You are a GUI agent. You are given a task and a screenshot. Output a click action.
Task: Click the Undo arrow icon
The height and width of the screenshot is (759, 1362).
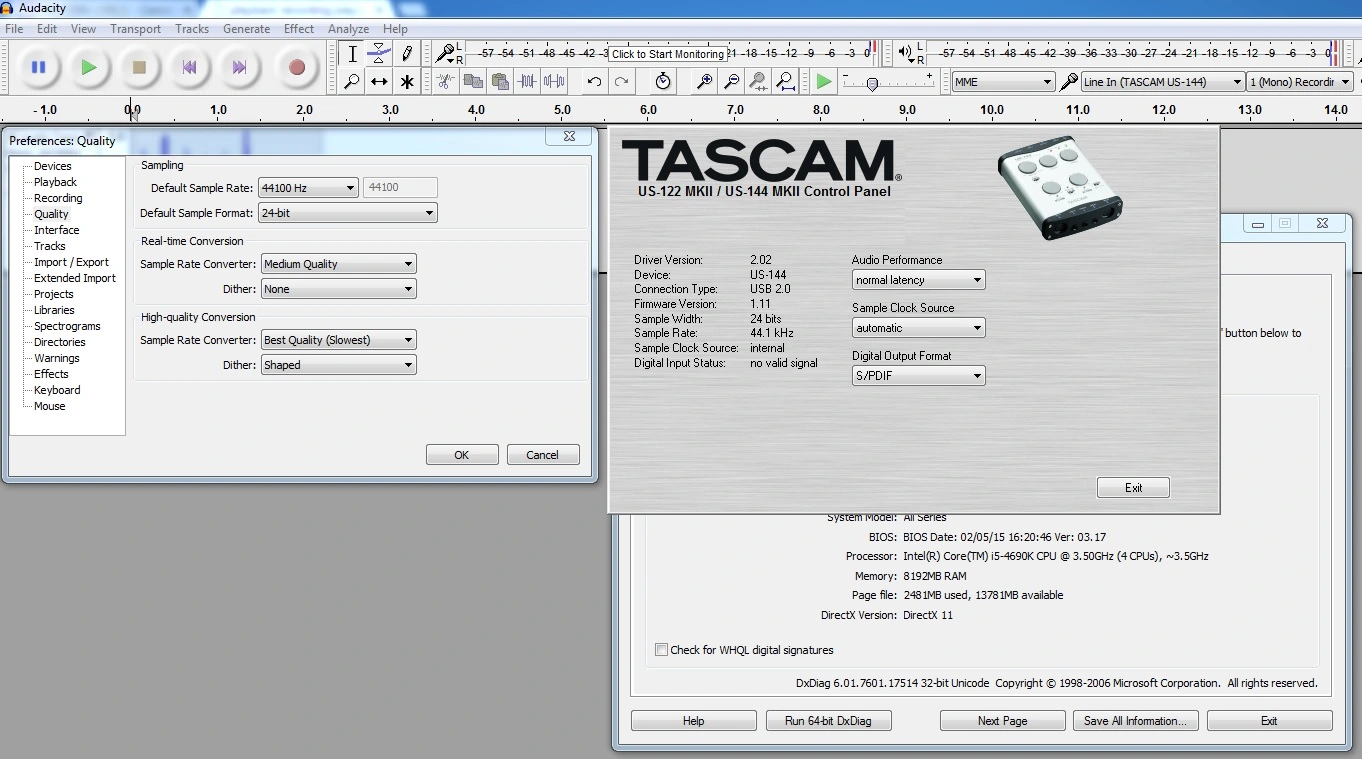[594, 81]
